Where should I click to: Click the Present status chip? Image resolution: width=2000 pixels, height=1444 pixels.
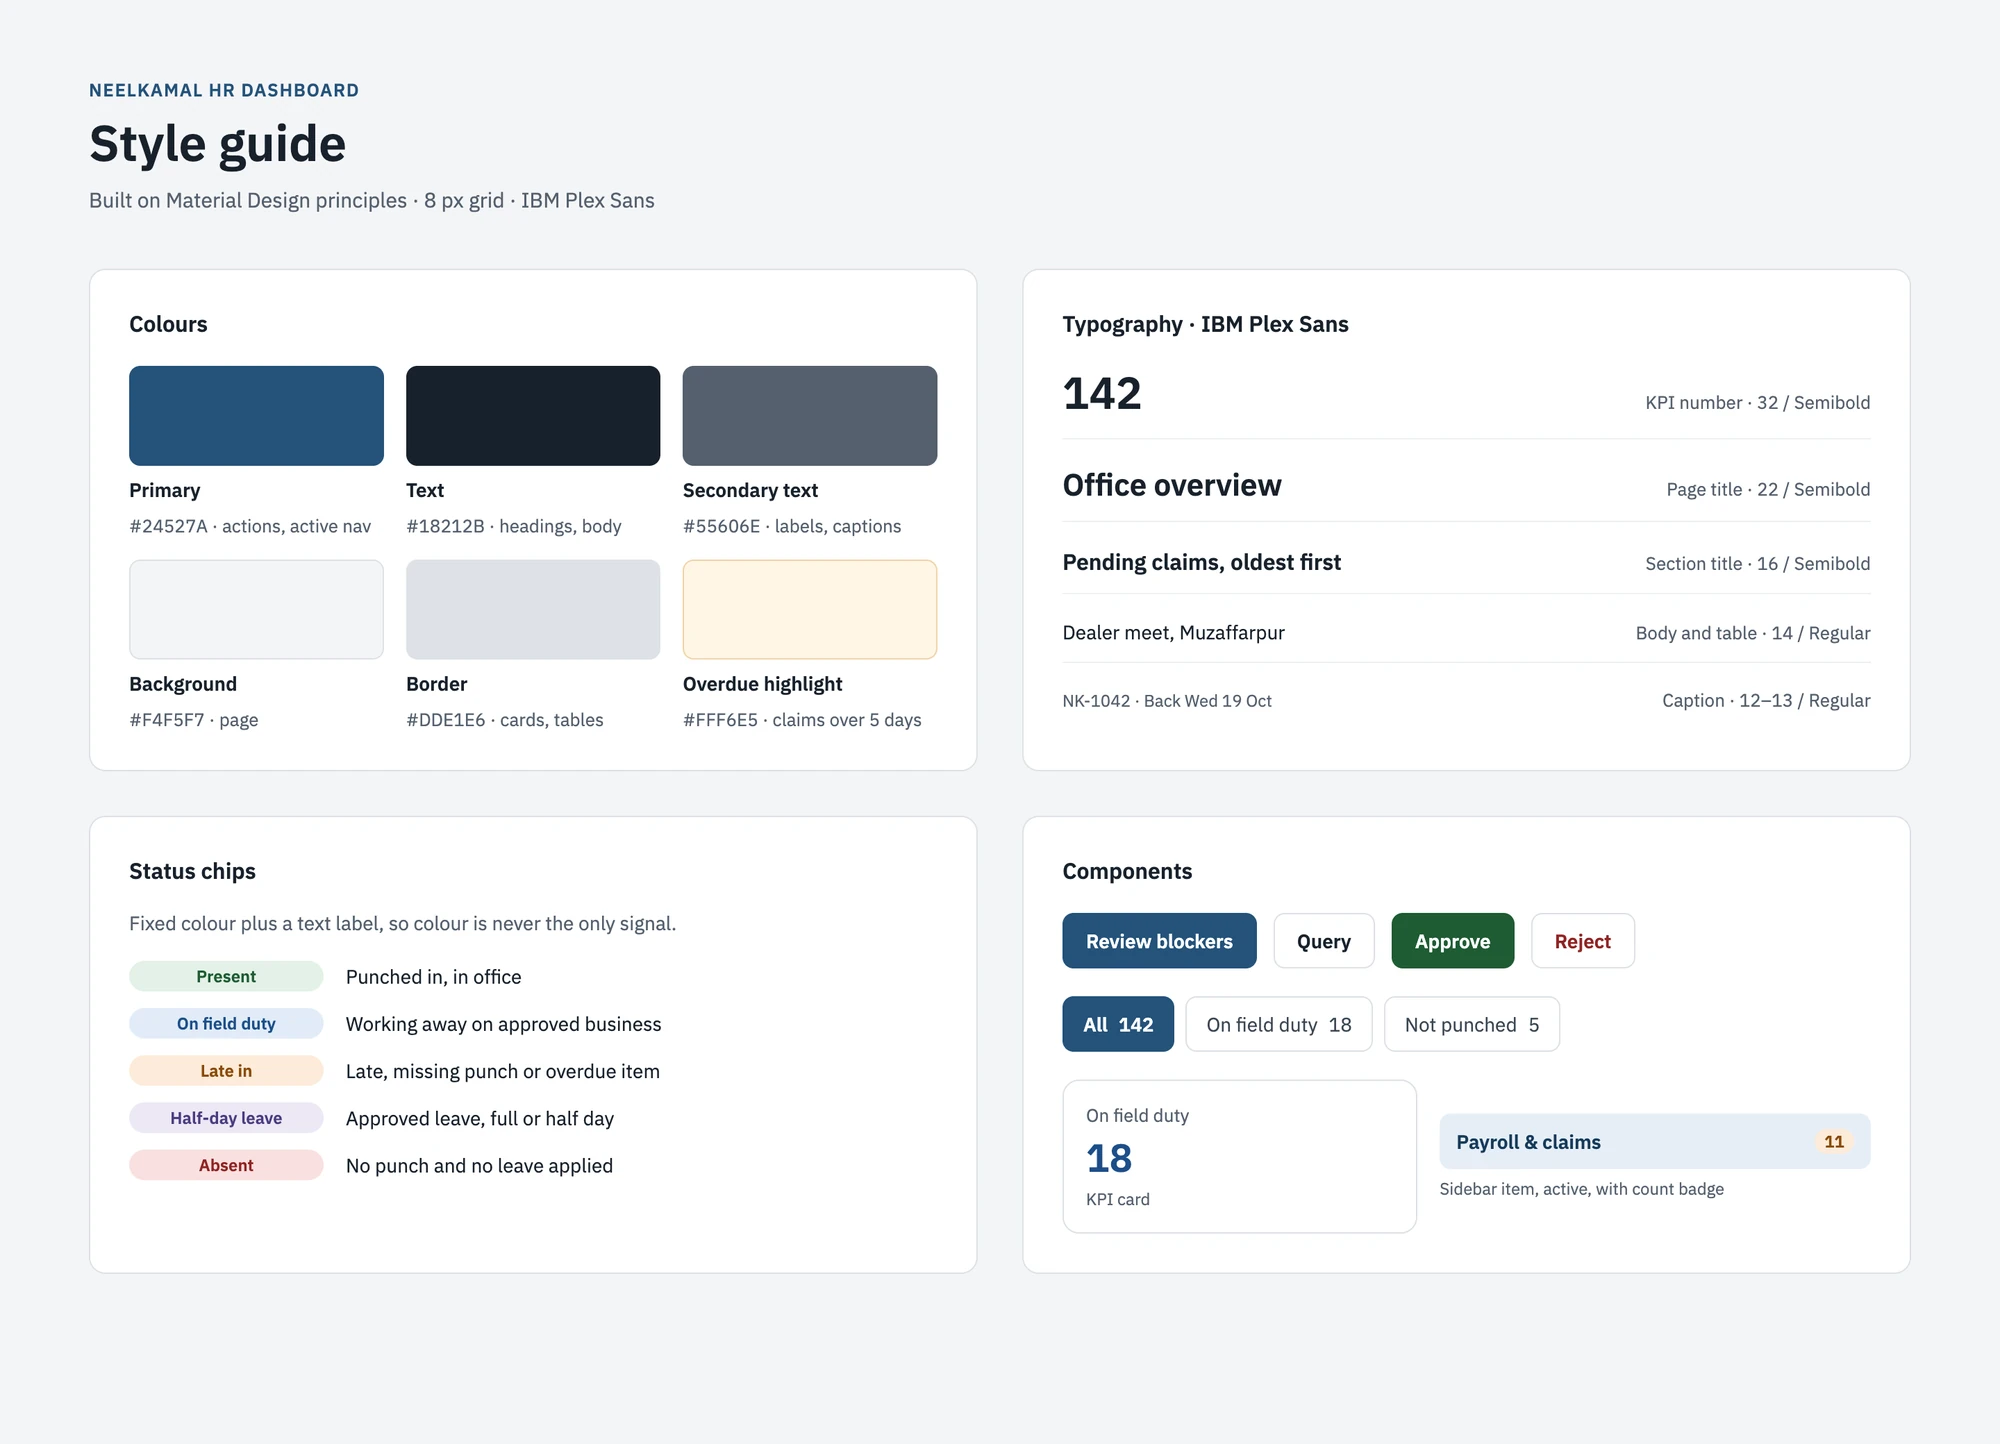pos(226,977)
